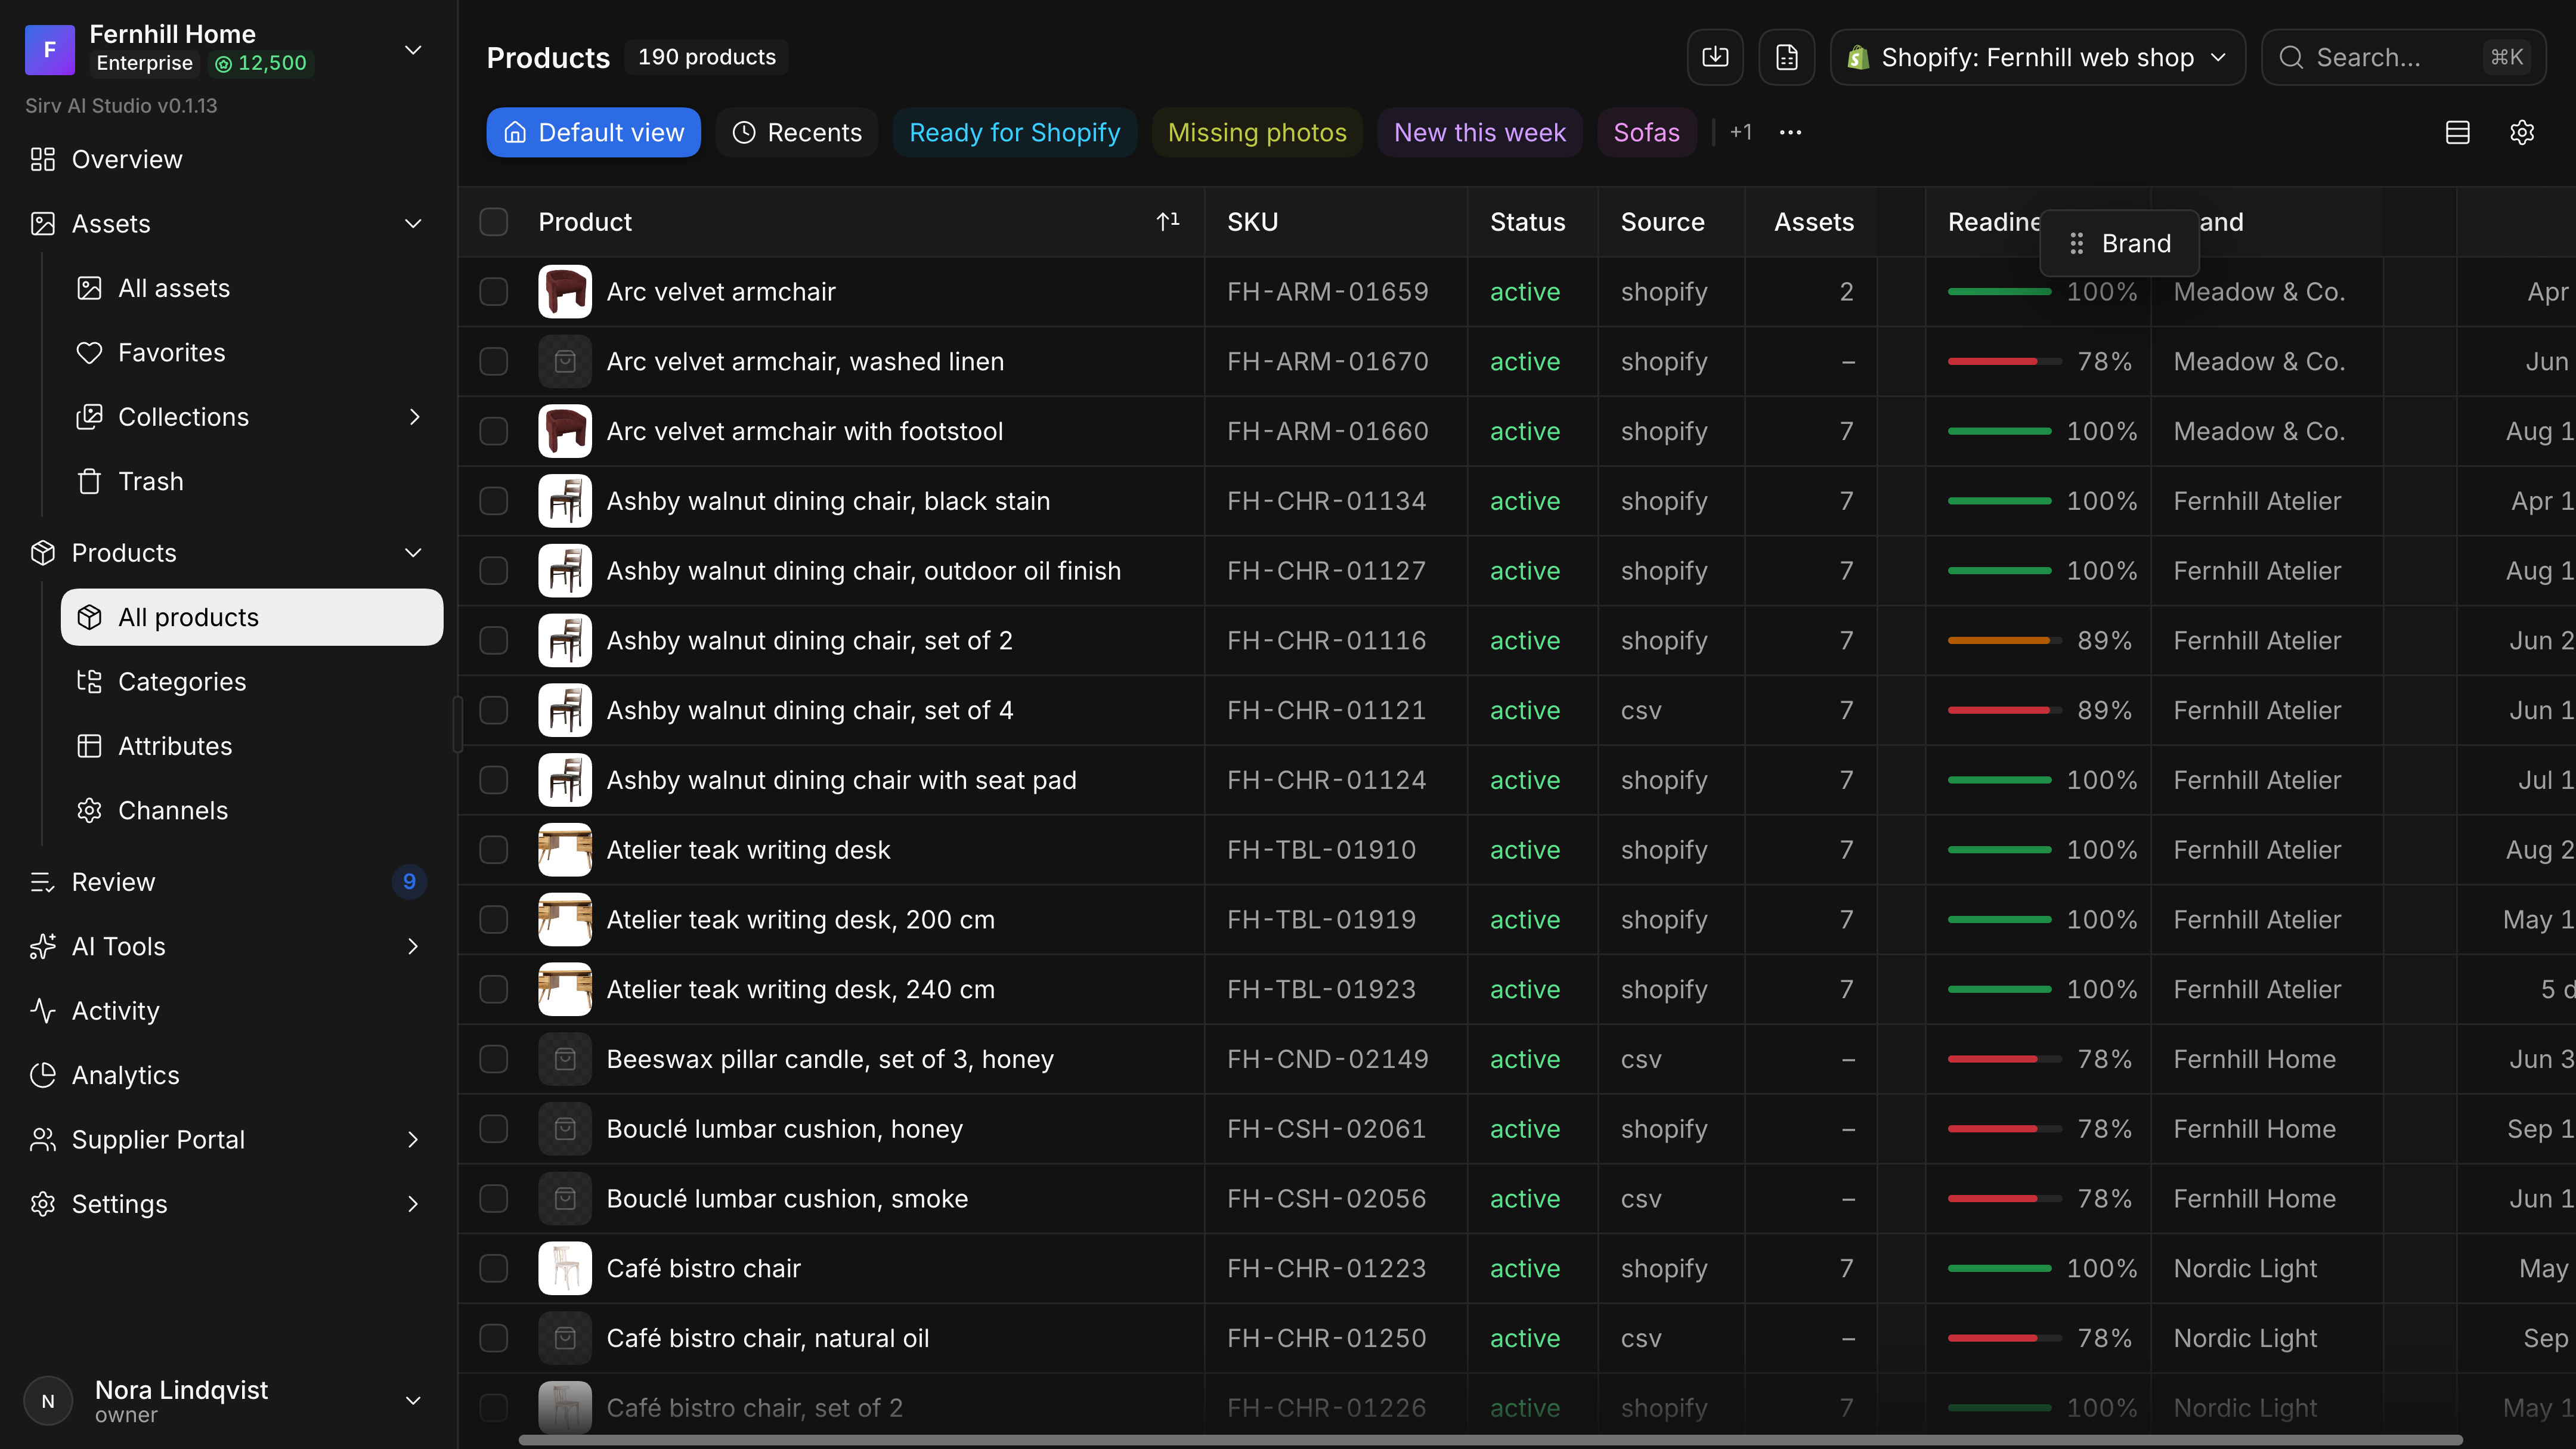The width and height of the screenshot is (2576, 1449).
Task: Switch to the Missing photos view
Action: tap(1257, 132)
